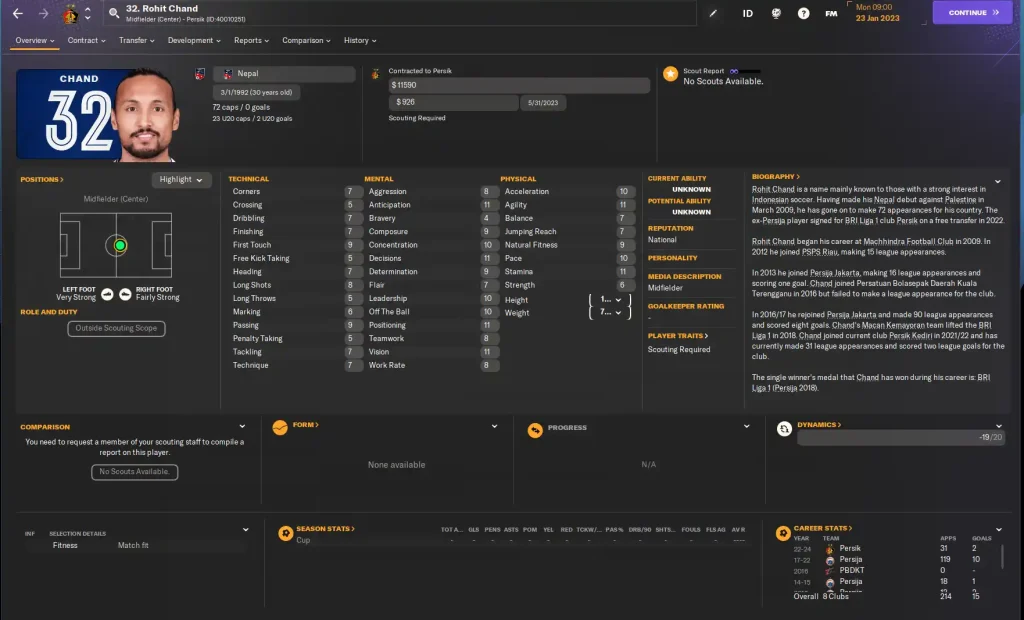Open the Positions link
Image resolution: width=1024 pixels, height=620 pixels.
[42, 180]
